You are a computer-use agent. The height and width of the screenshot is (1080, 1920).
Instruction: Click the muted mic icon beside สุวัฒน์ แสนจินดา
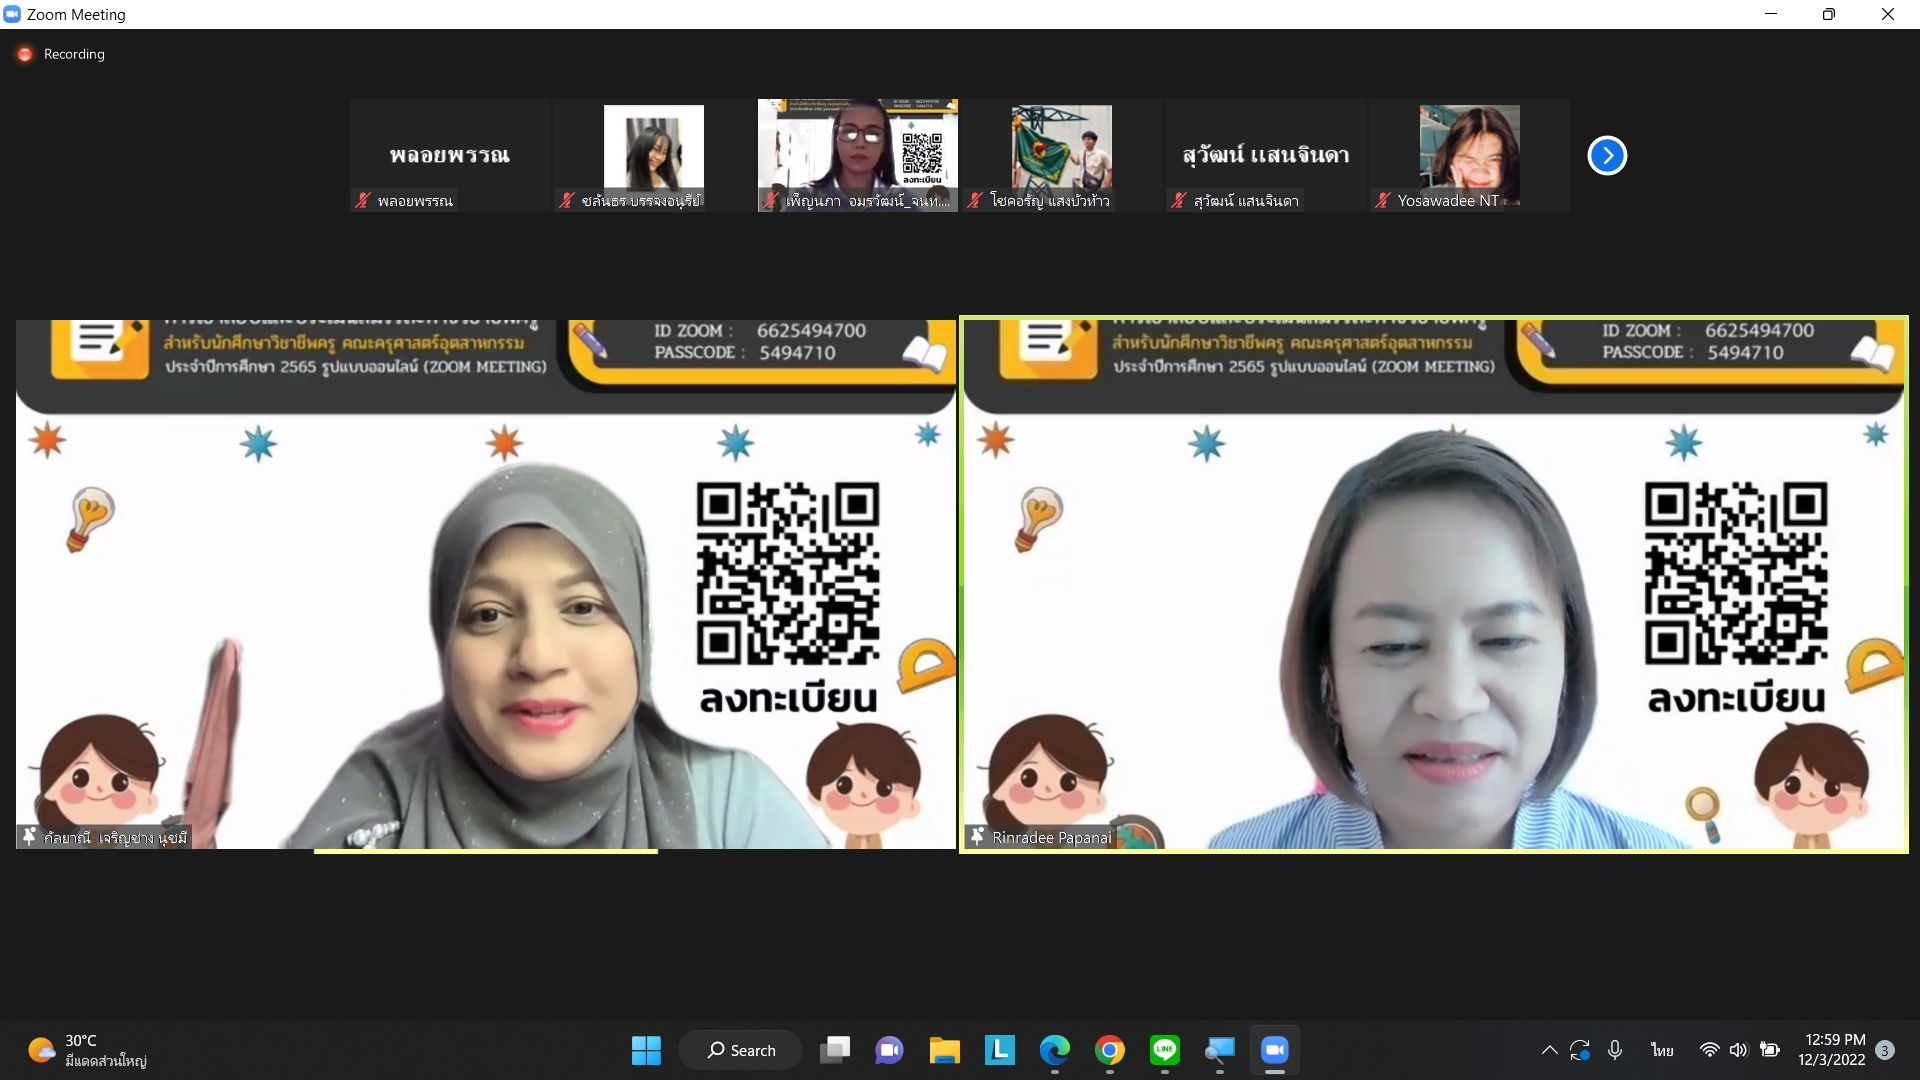click(1179, 201)
